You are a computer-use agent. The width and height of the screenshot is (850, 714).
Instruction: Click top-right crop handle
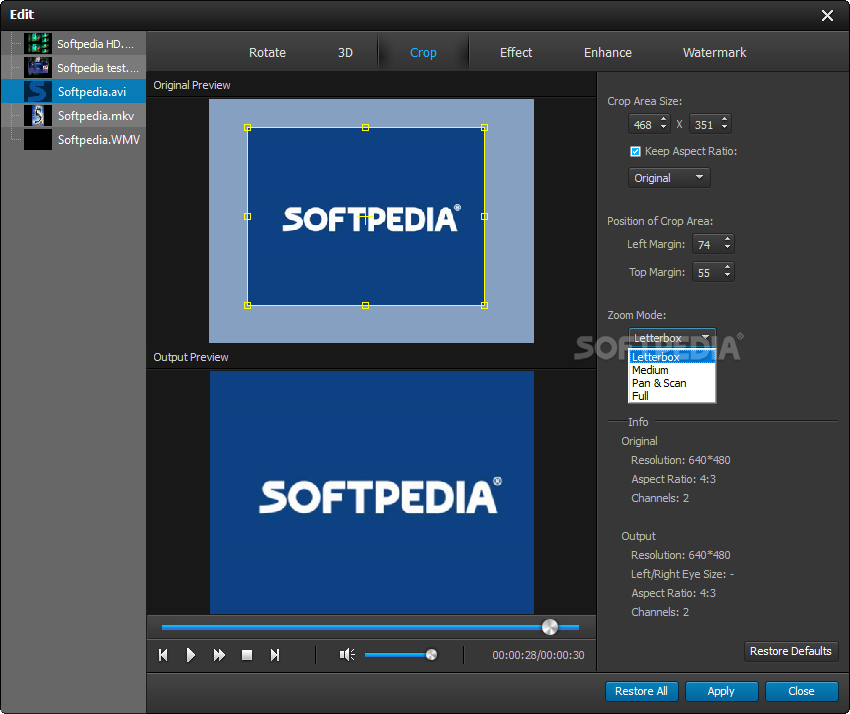[485, 127]
